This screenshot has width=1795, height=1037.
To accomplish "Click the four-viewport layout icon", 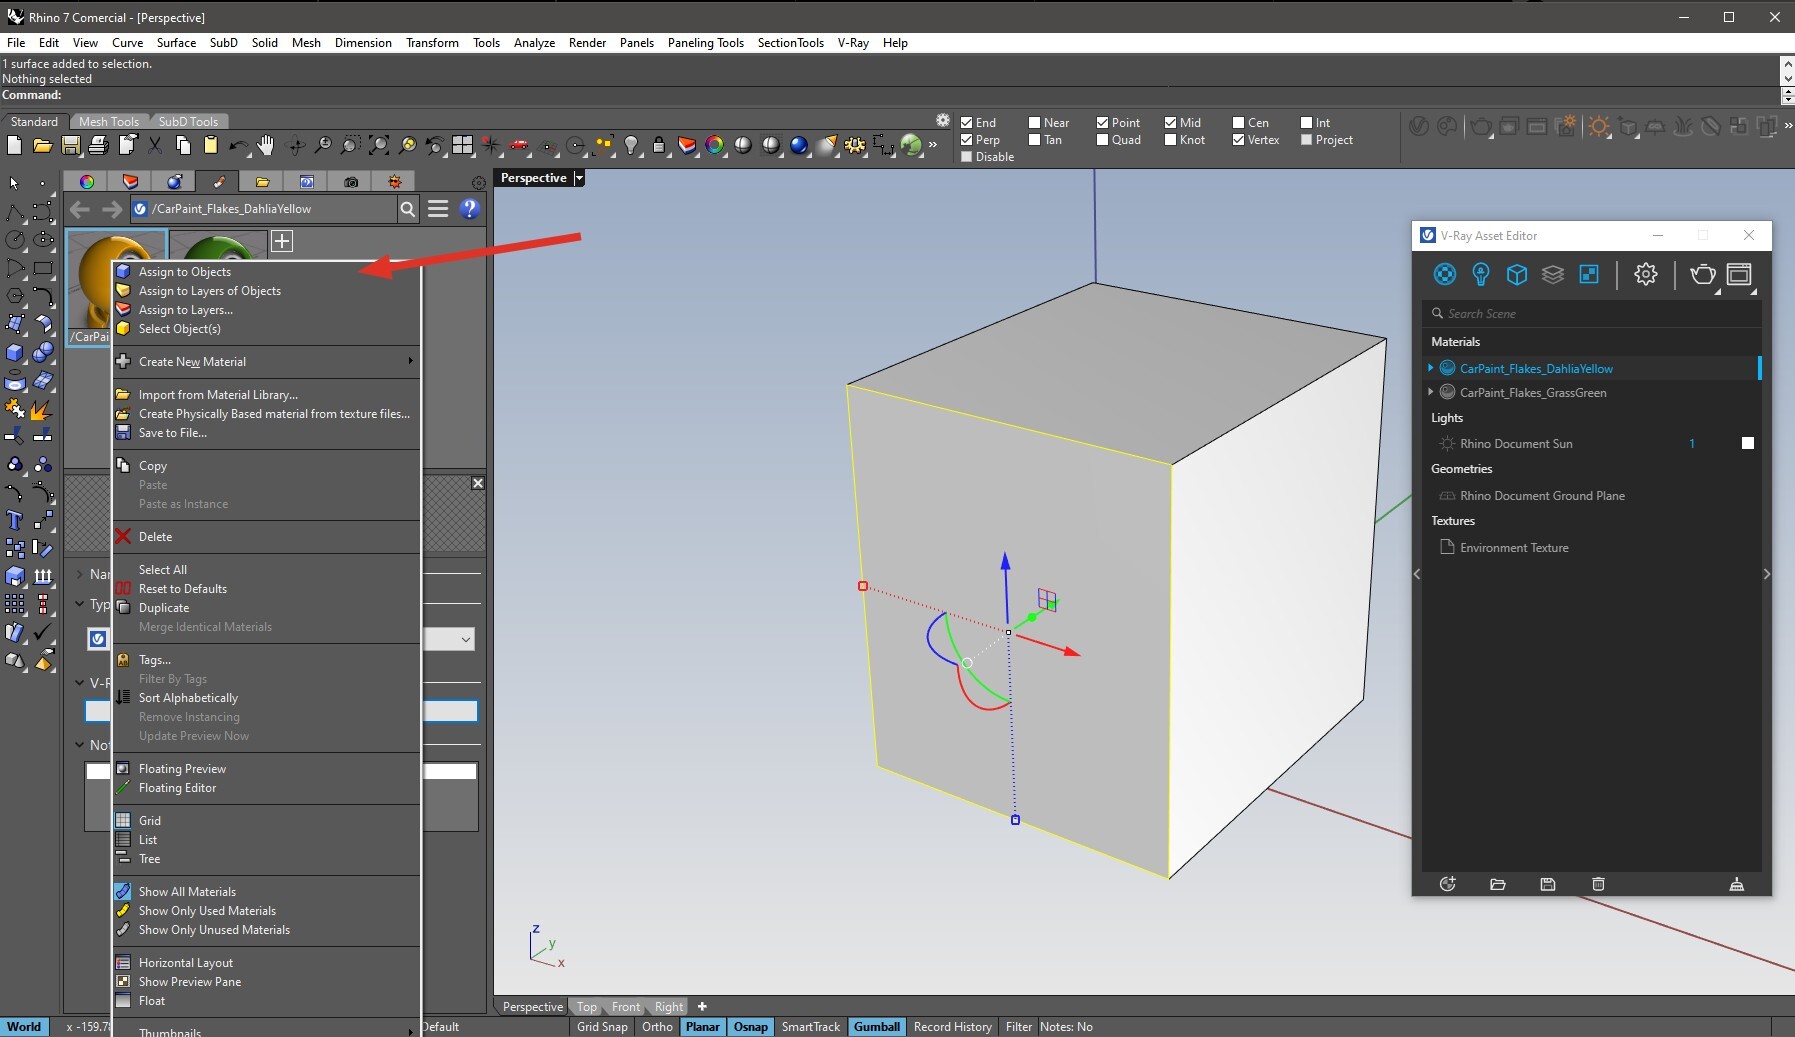I will (x=462, y=145).
